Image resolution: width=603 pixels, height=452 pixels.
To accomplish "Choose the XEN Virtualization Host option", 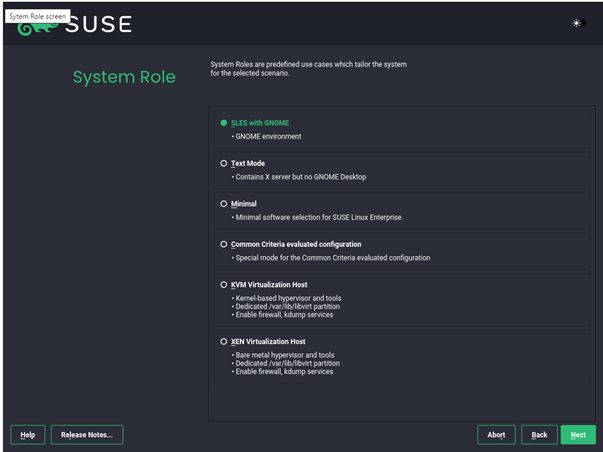I will point(224,341).
